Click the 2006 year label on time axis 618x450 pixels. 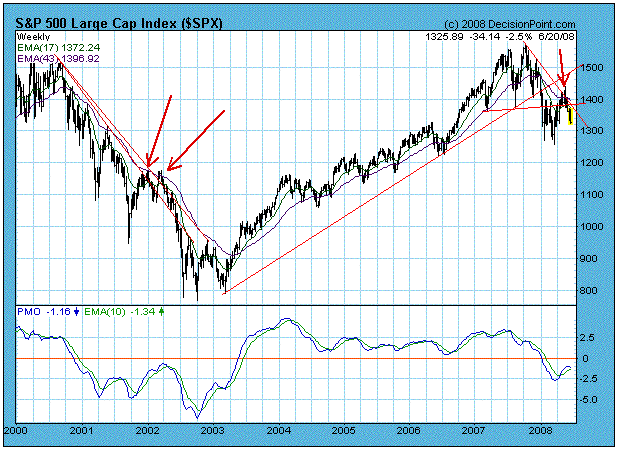pyautogui.click(x=409, y=430)
